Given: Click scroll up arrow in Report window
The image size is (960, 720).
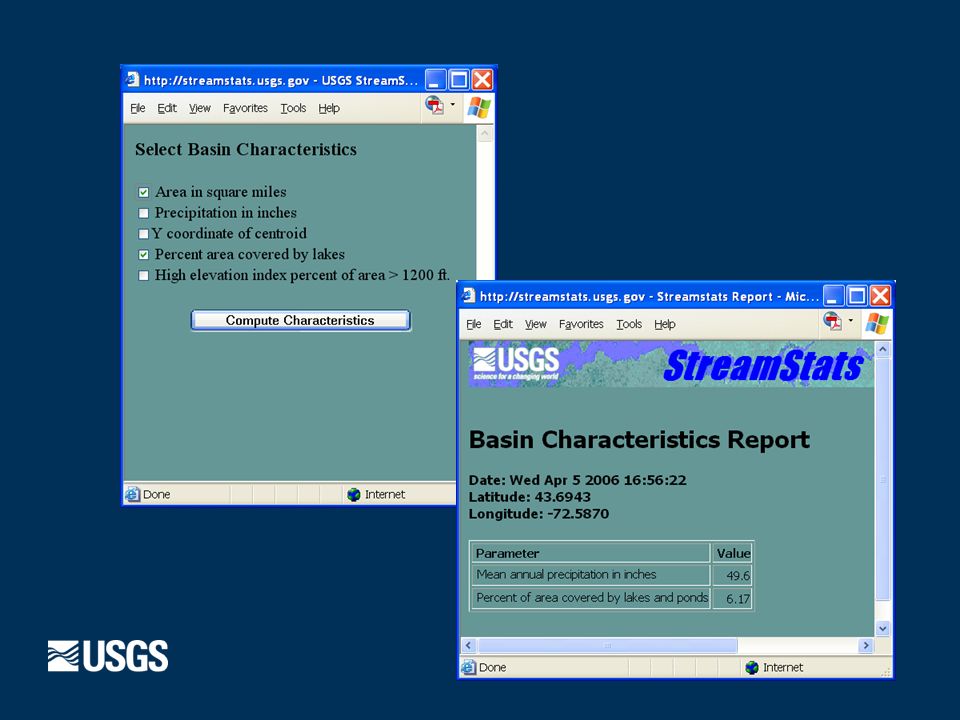Looking at the screenshot, I should (x=883, y=350).
